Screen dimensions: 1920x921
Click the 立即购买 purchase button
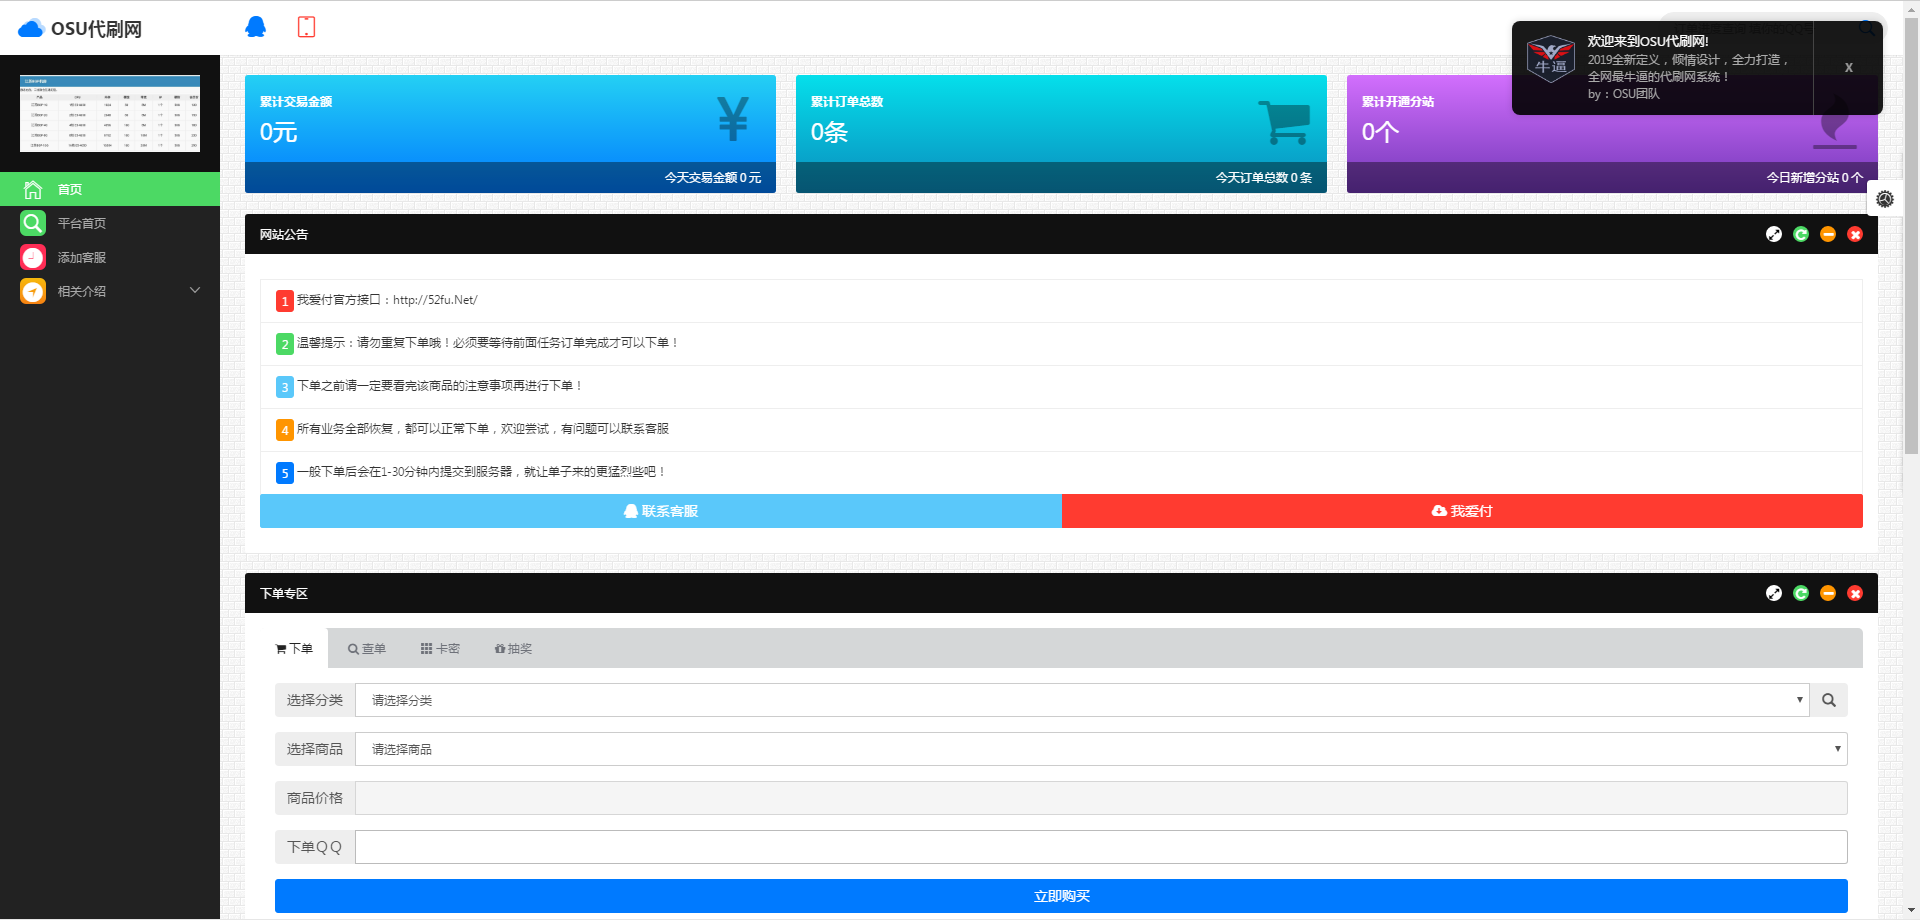[x=1061, y=896]
